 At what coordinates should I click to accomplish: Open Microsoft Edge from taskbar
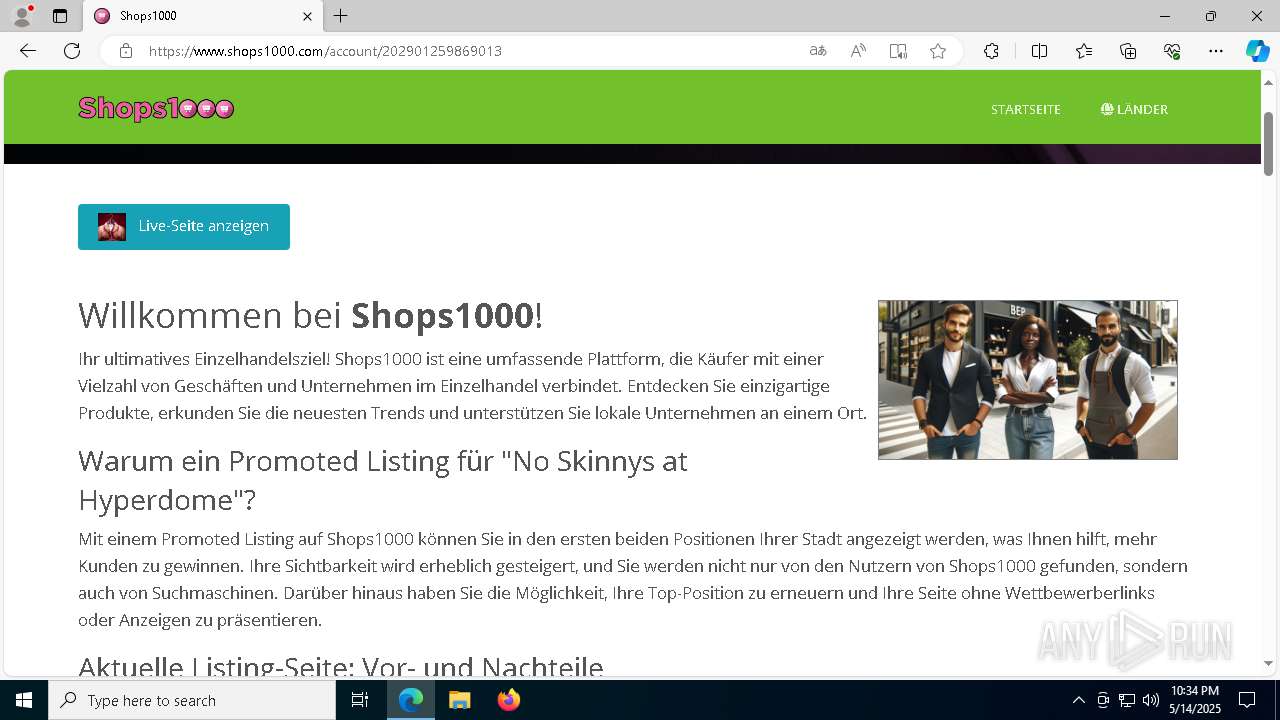(x=411, y=700)
